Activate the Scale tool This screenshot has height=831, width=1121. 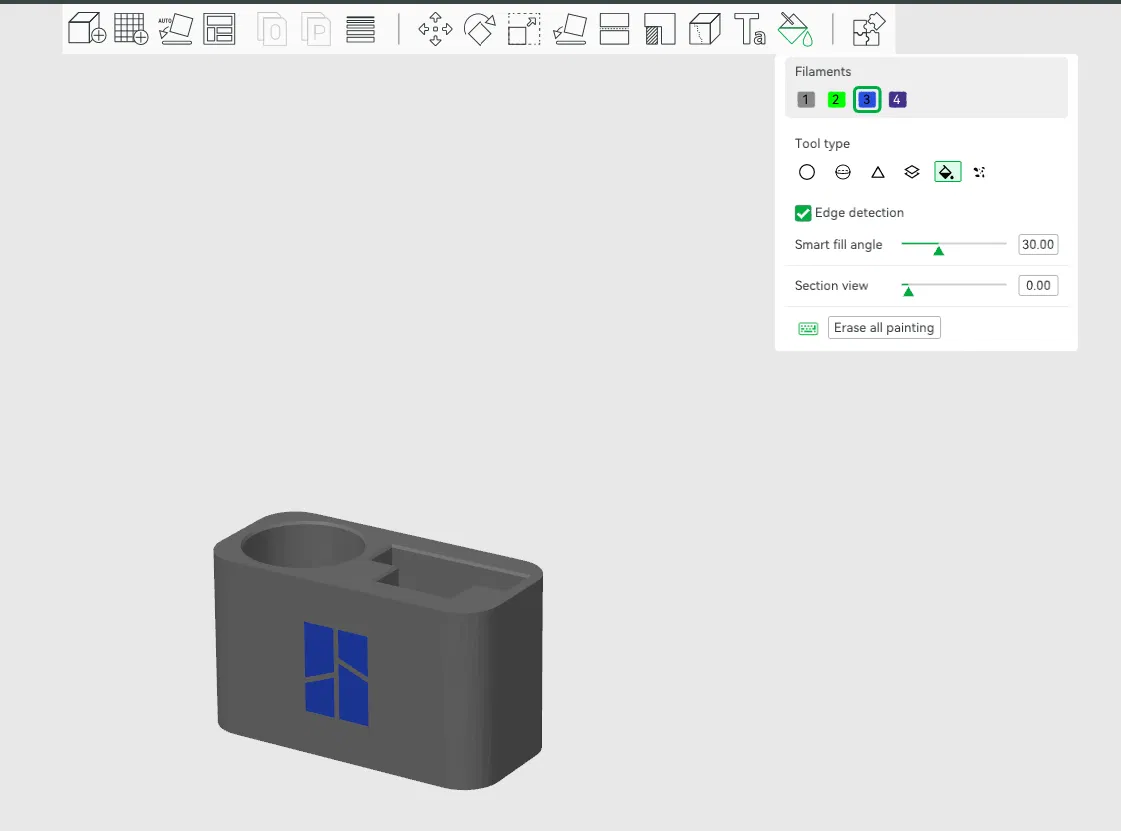click(524, 29)
